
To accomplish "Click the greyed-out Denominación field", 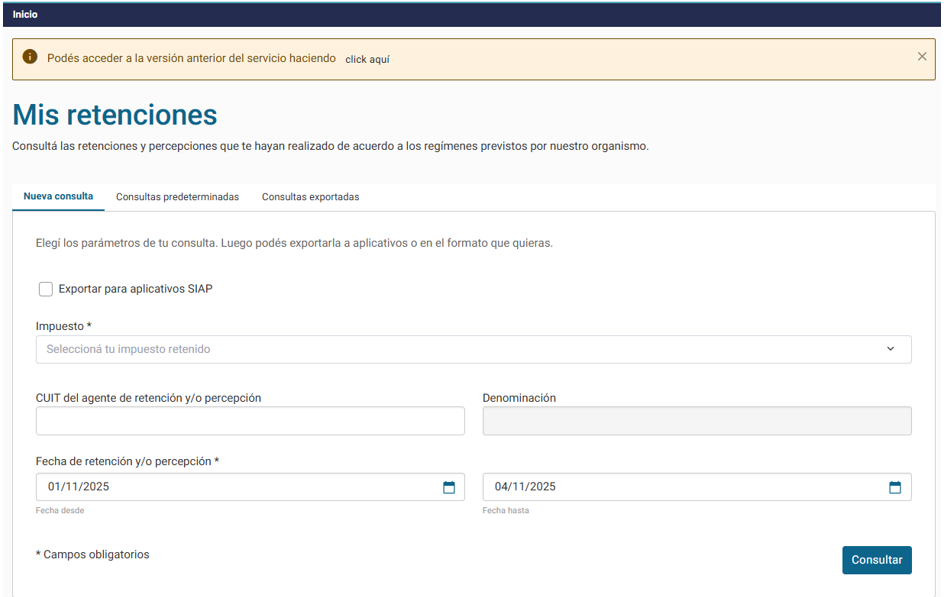I will 696,421.
